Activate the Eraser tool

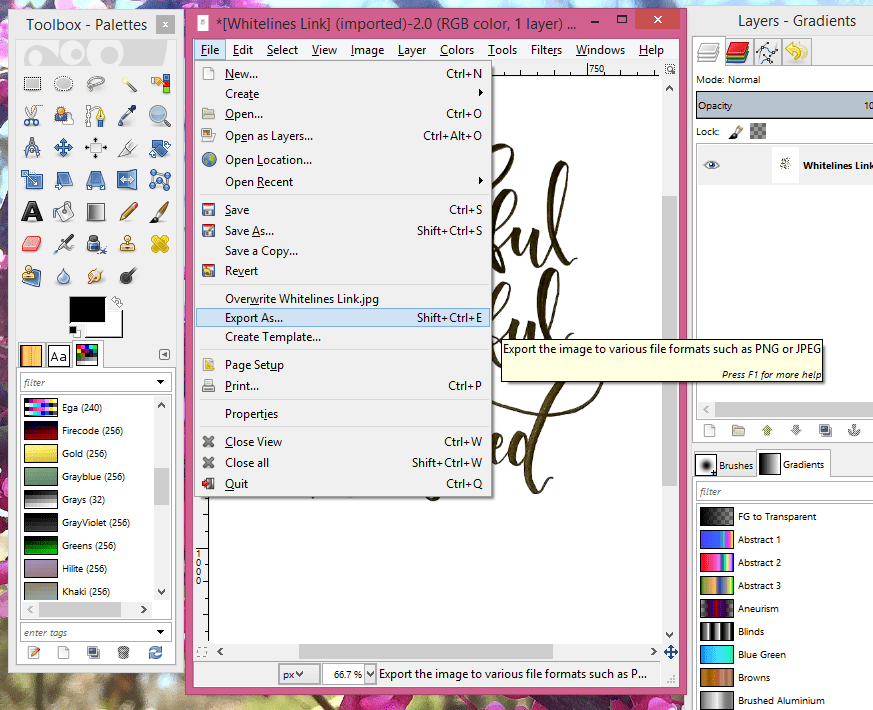(x=32, y=243)
